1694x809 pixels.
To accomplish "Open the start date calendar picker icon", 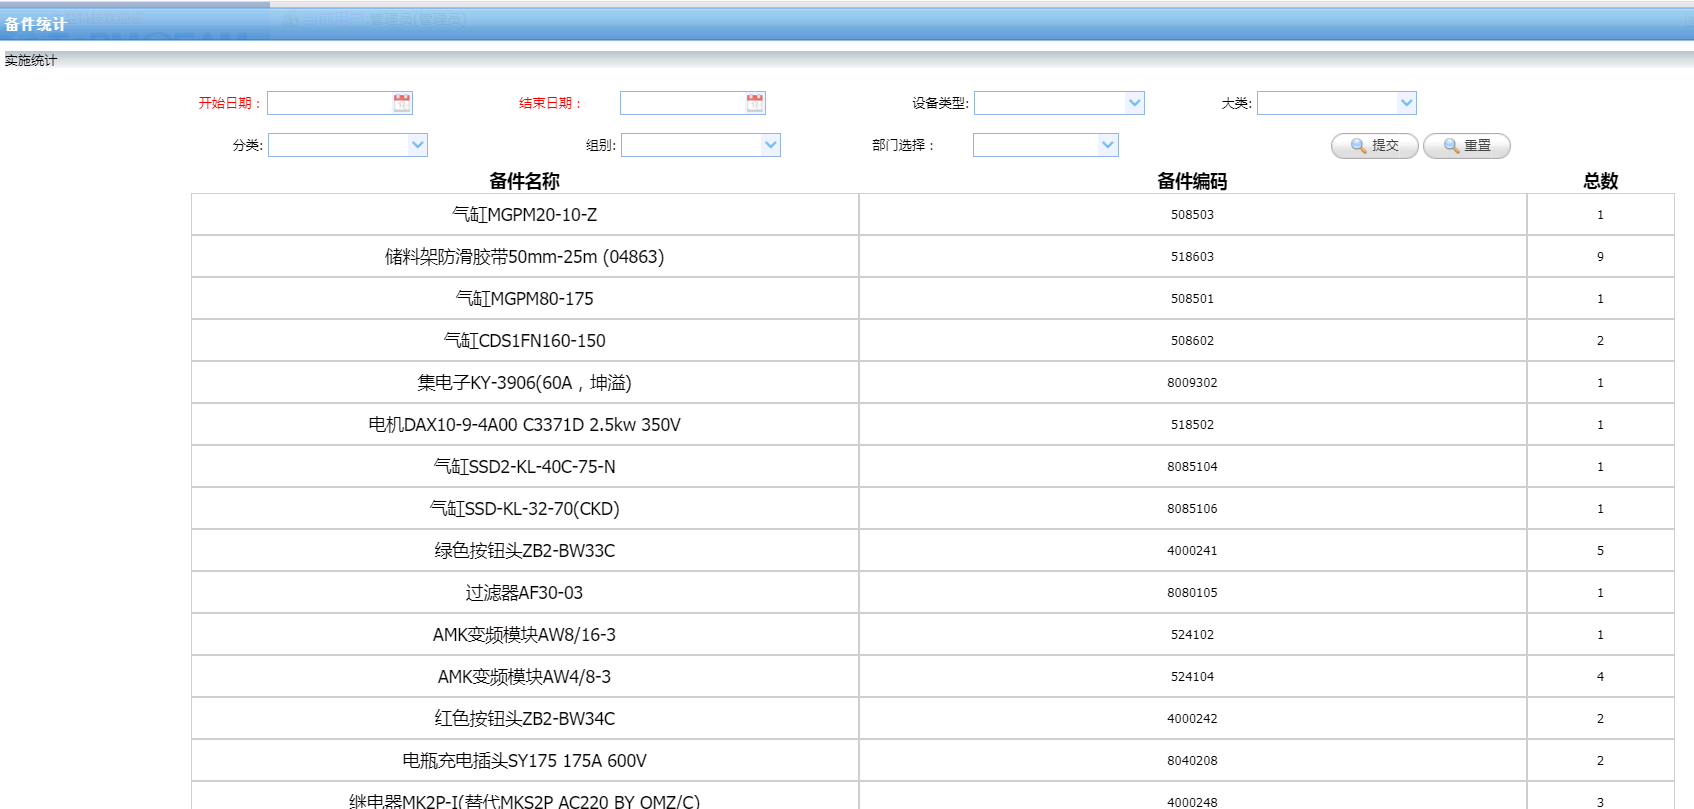I will click(402, 103).
